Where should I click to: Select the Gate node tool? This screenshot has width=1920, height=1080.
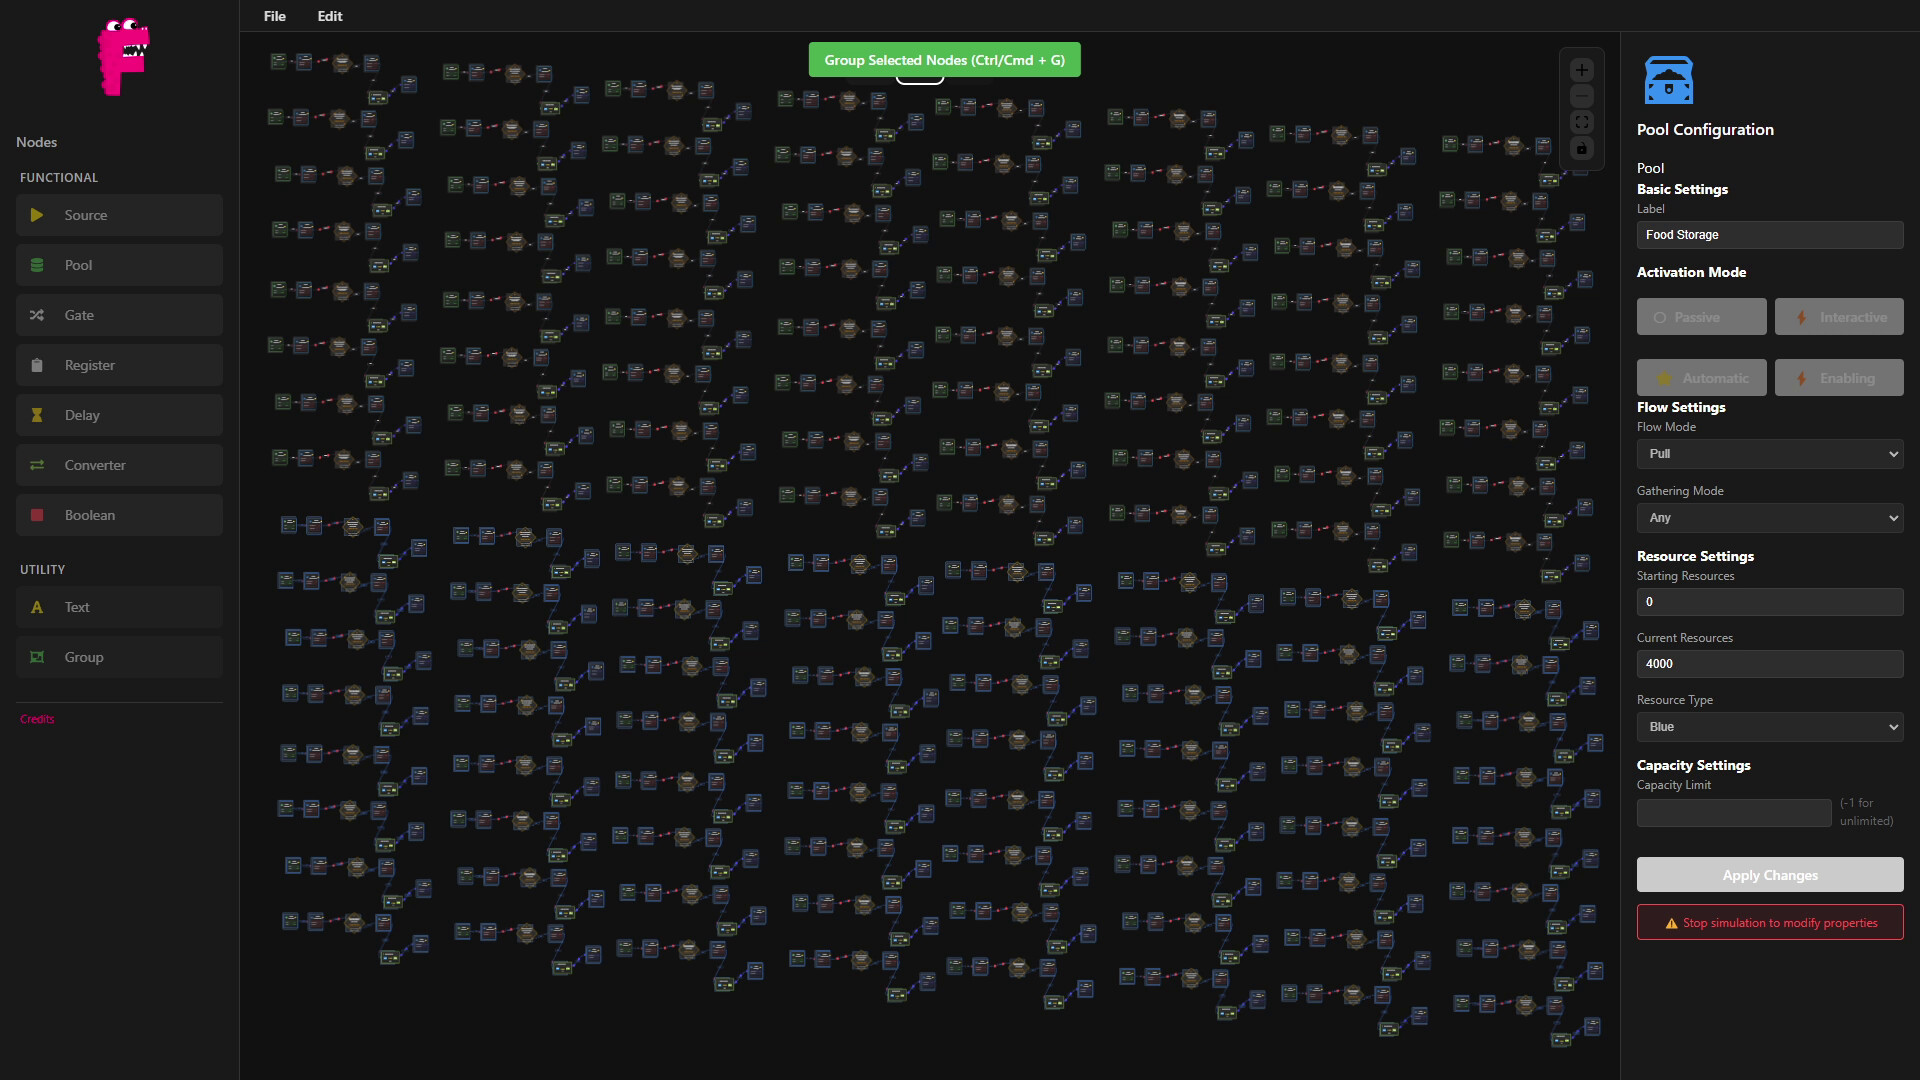pyautogui.click(x=119, y=314)
